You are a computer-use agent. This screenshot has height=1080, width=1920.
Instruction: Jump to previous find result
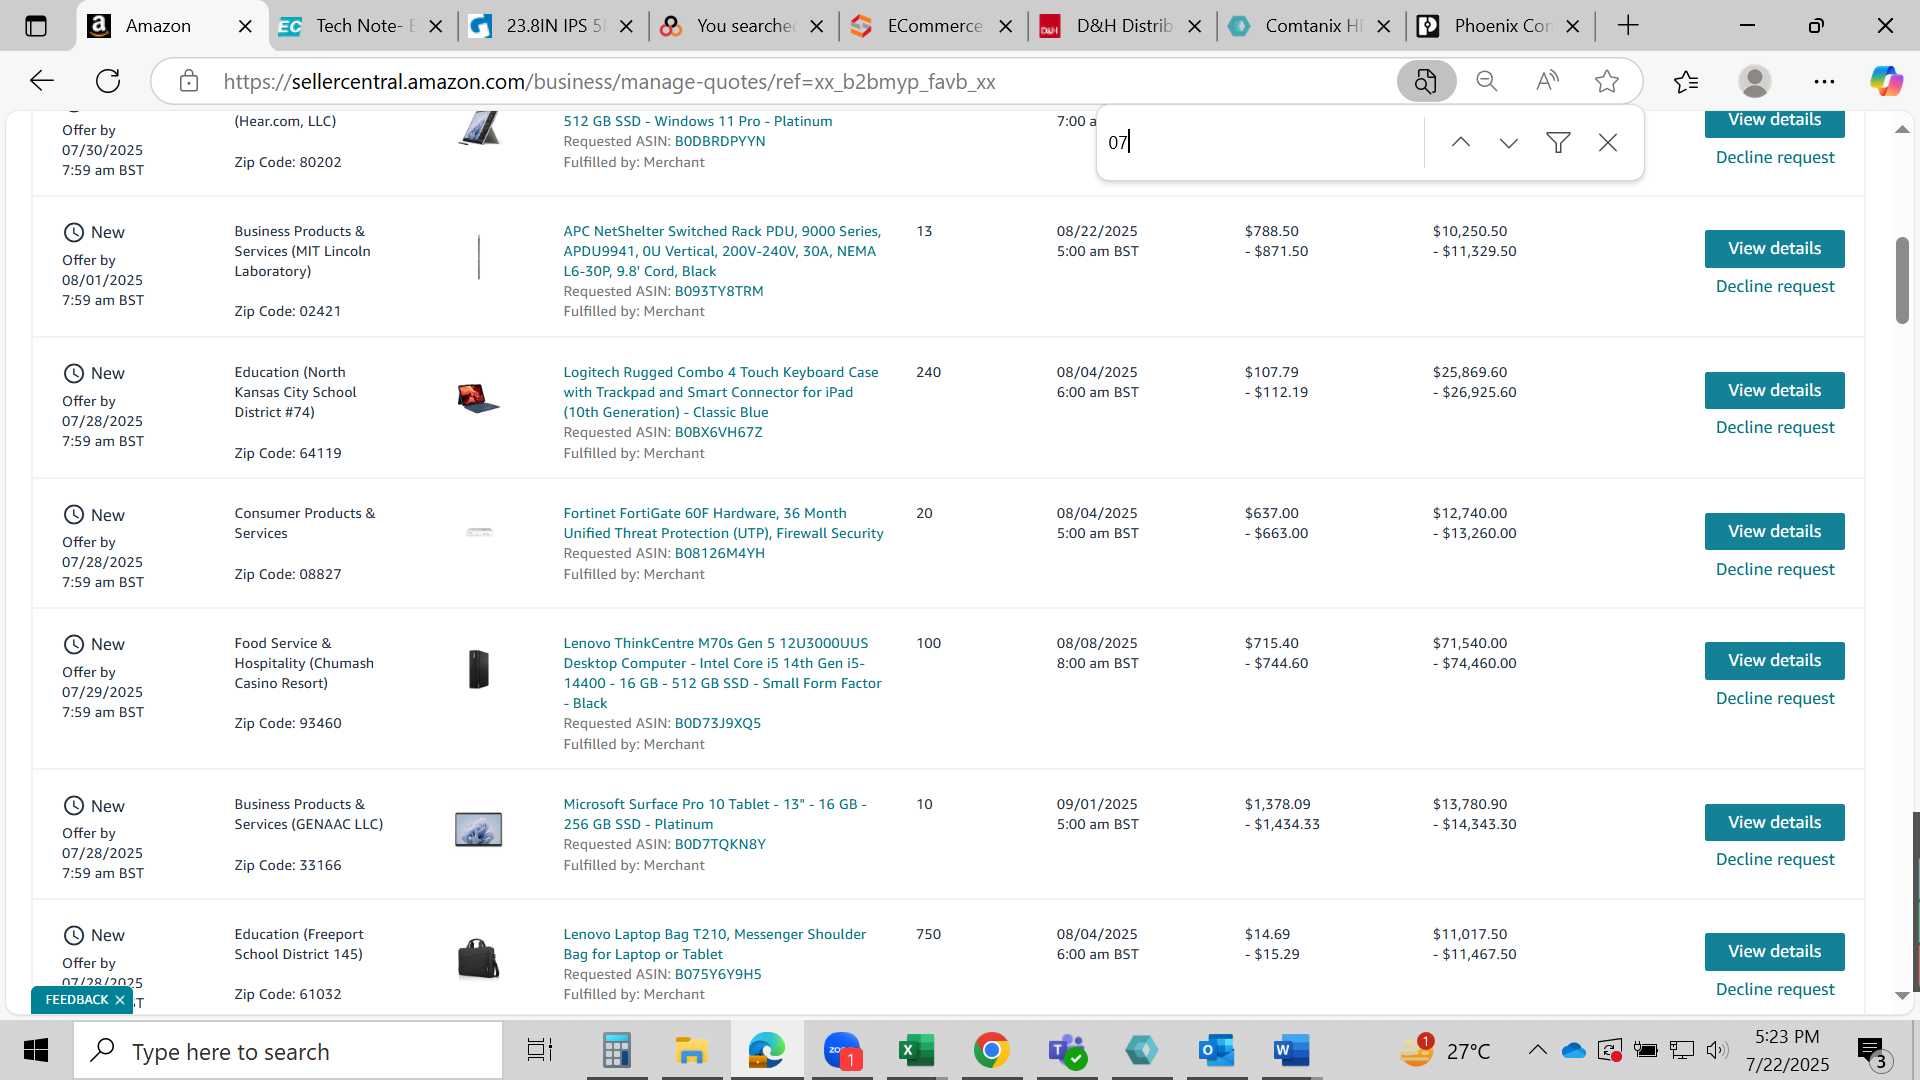click(x=1461, y=142)
